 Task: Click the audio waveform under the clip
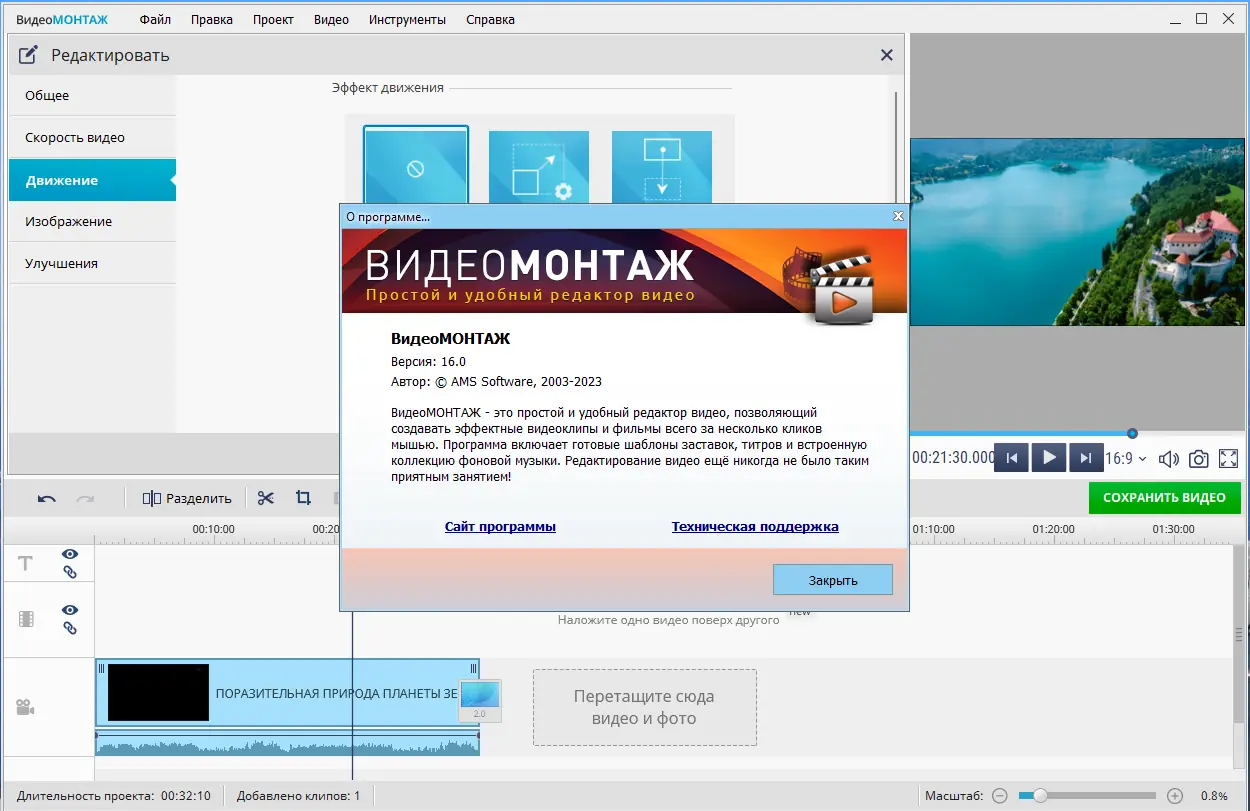coord(287,743)
